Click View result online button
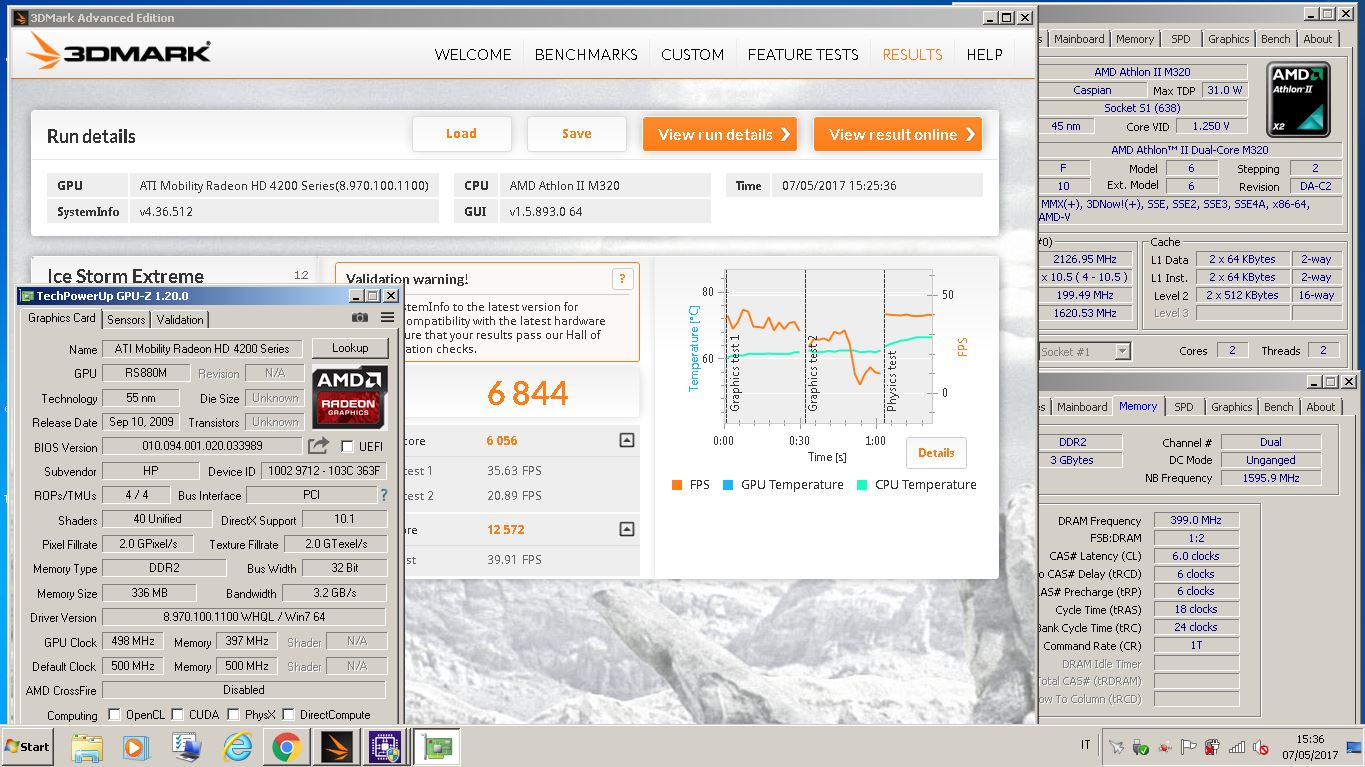 [898, 134]
